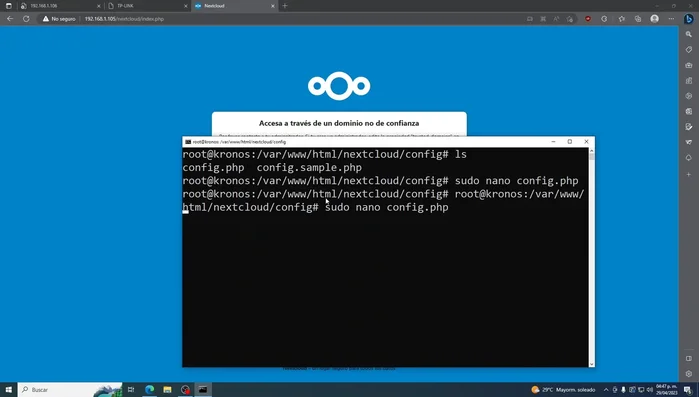This screenshot has width=699, height=397.
Task: Open the Microsoft 365 icon in sidebar
Action: [x=689, y=96]
